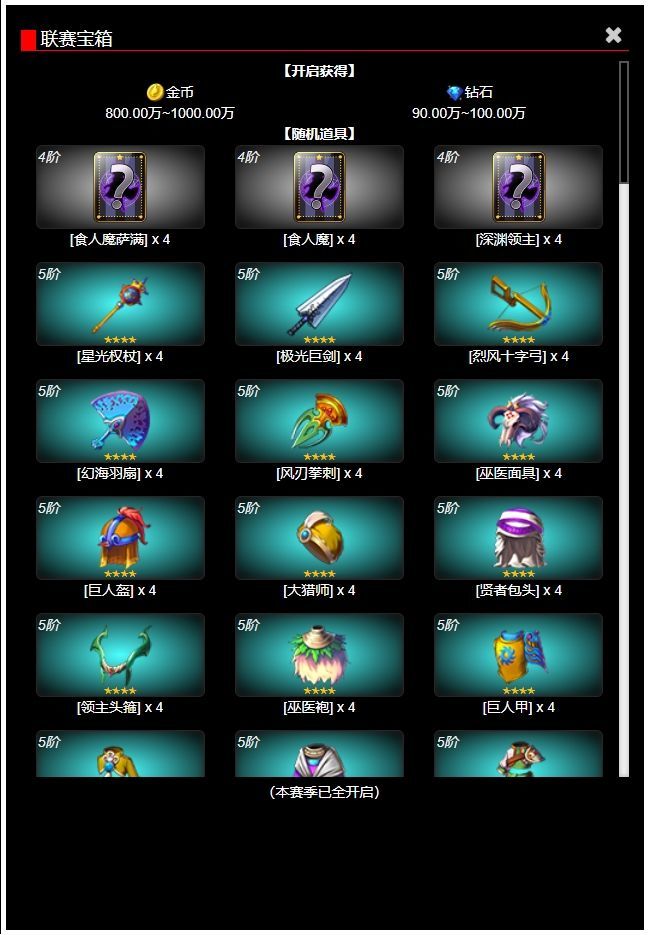Click the vertical scrollbar track
This screenshot has height=935, width=648.
(x=624, y=419)
